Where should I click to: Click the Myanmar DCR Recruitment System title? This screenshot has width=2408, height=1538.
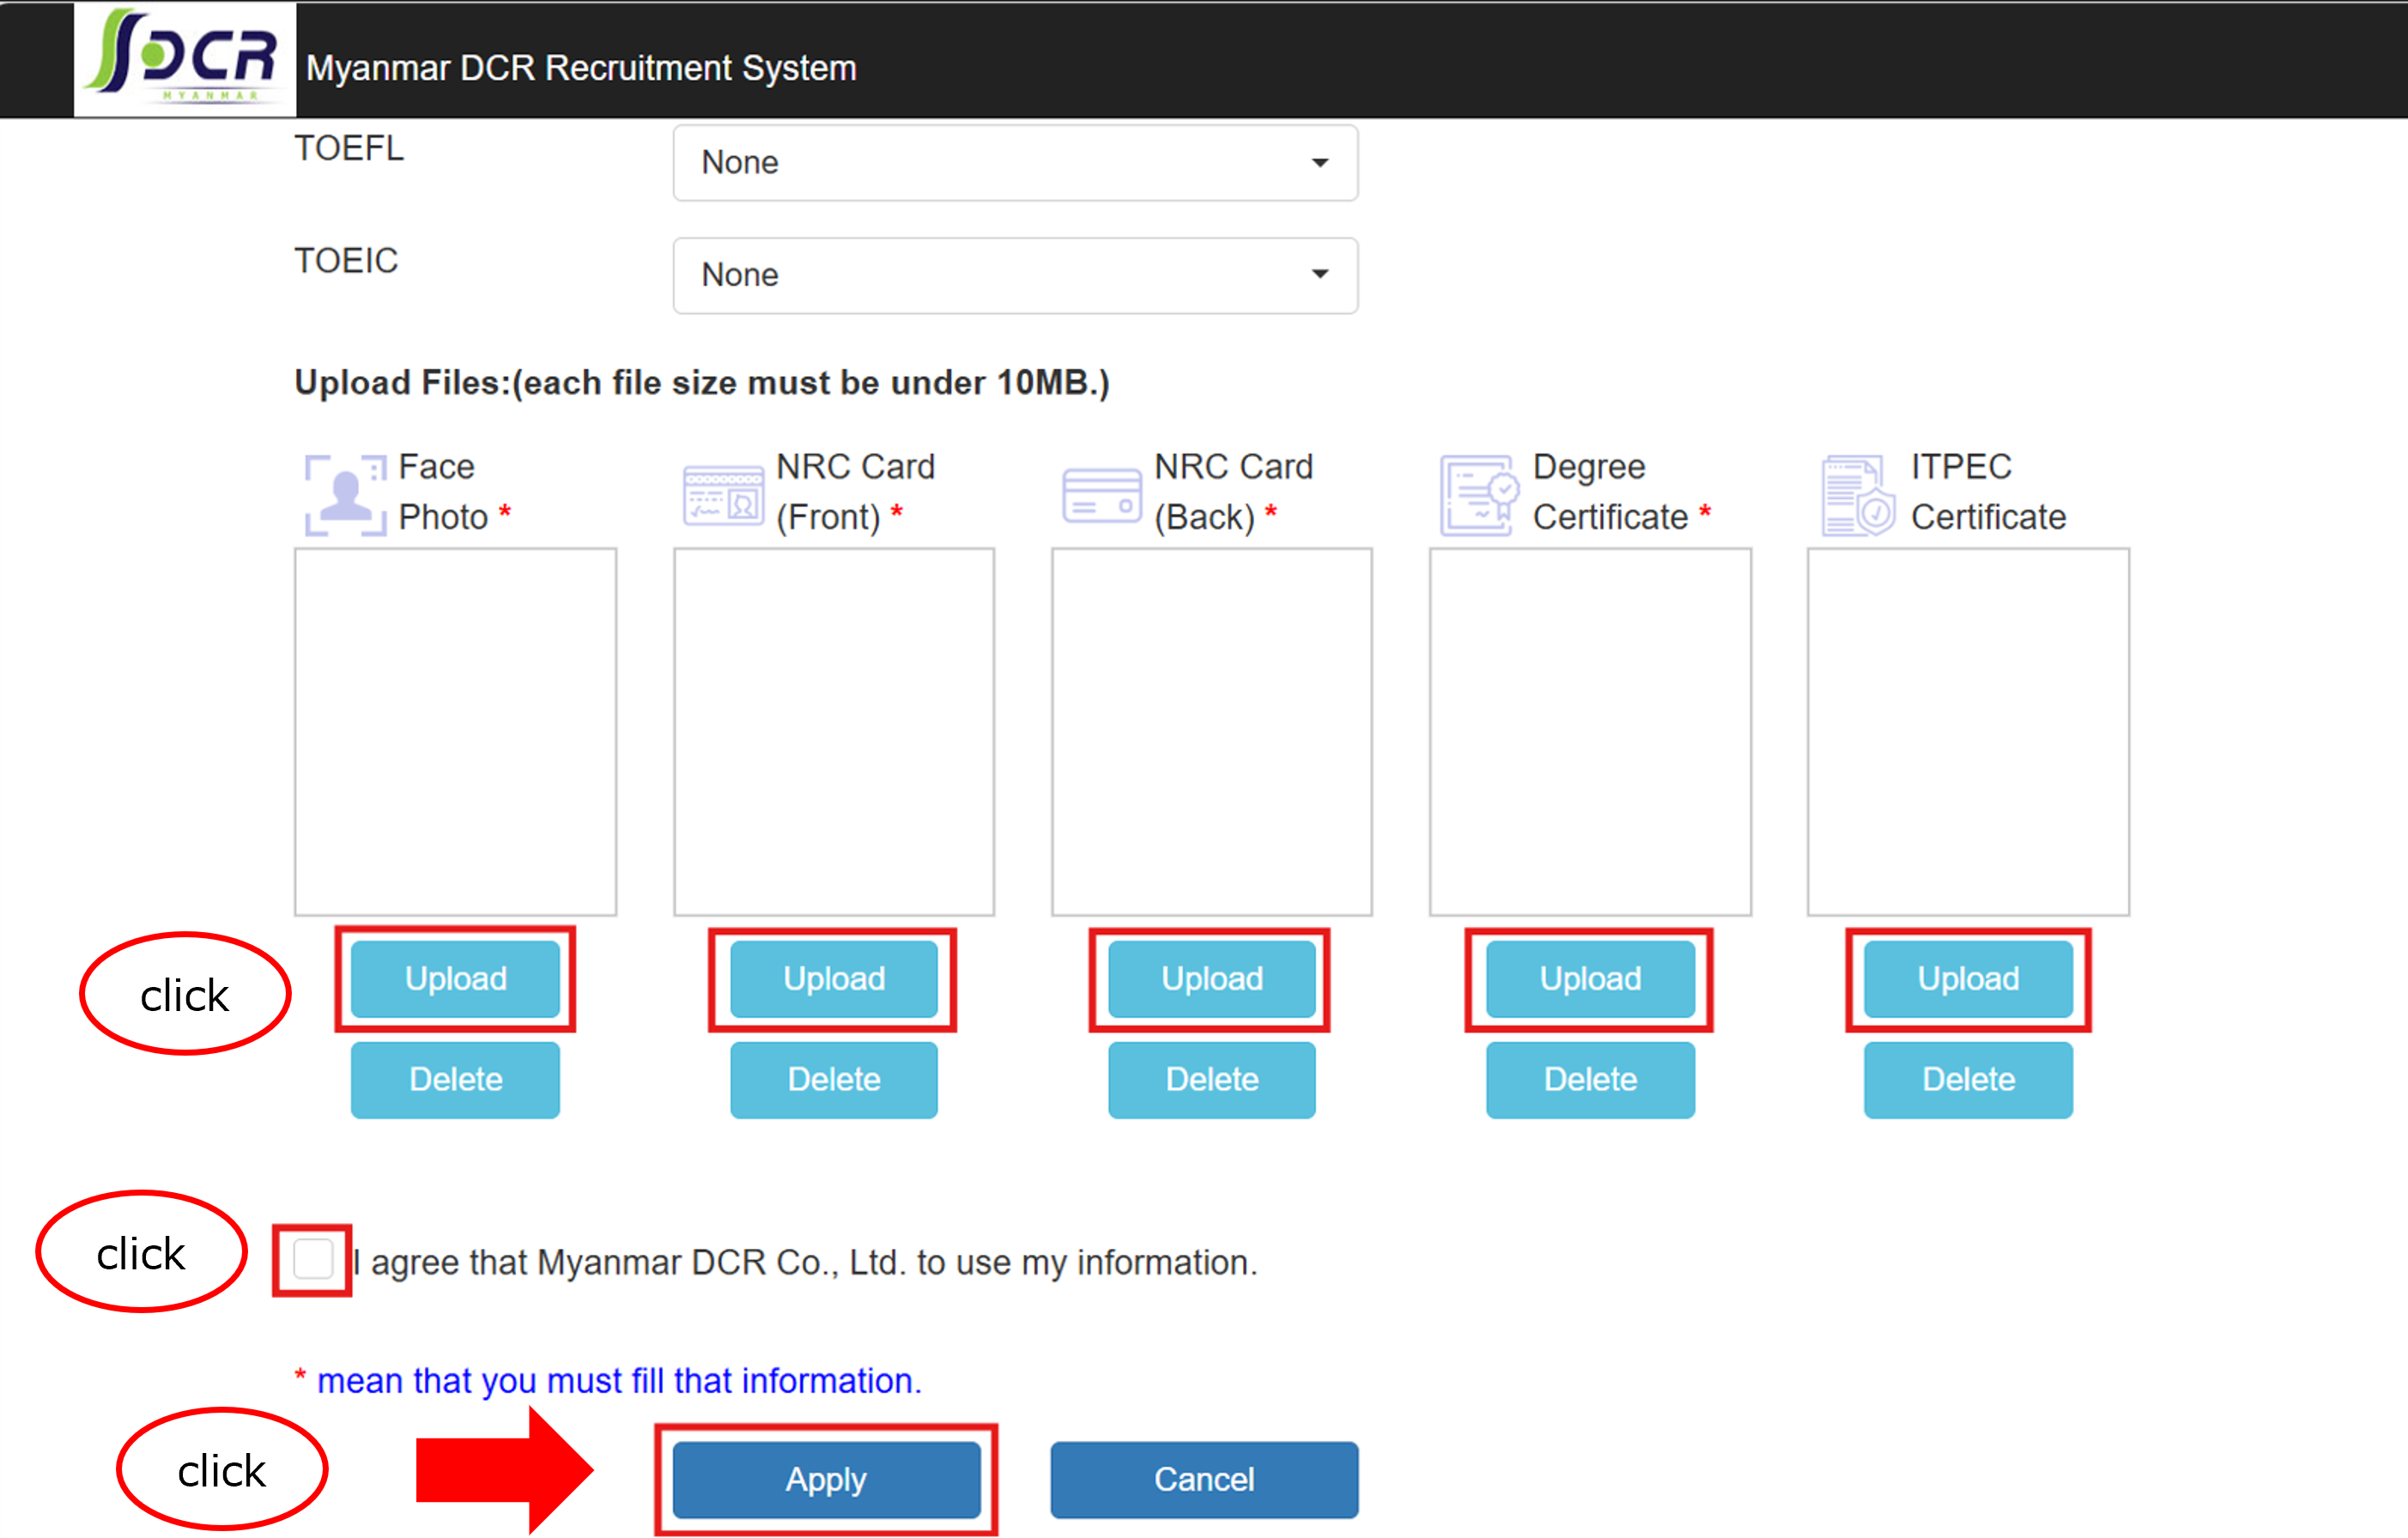[x=581, y=68]
